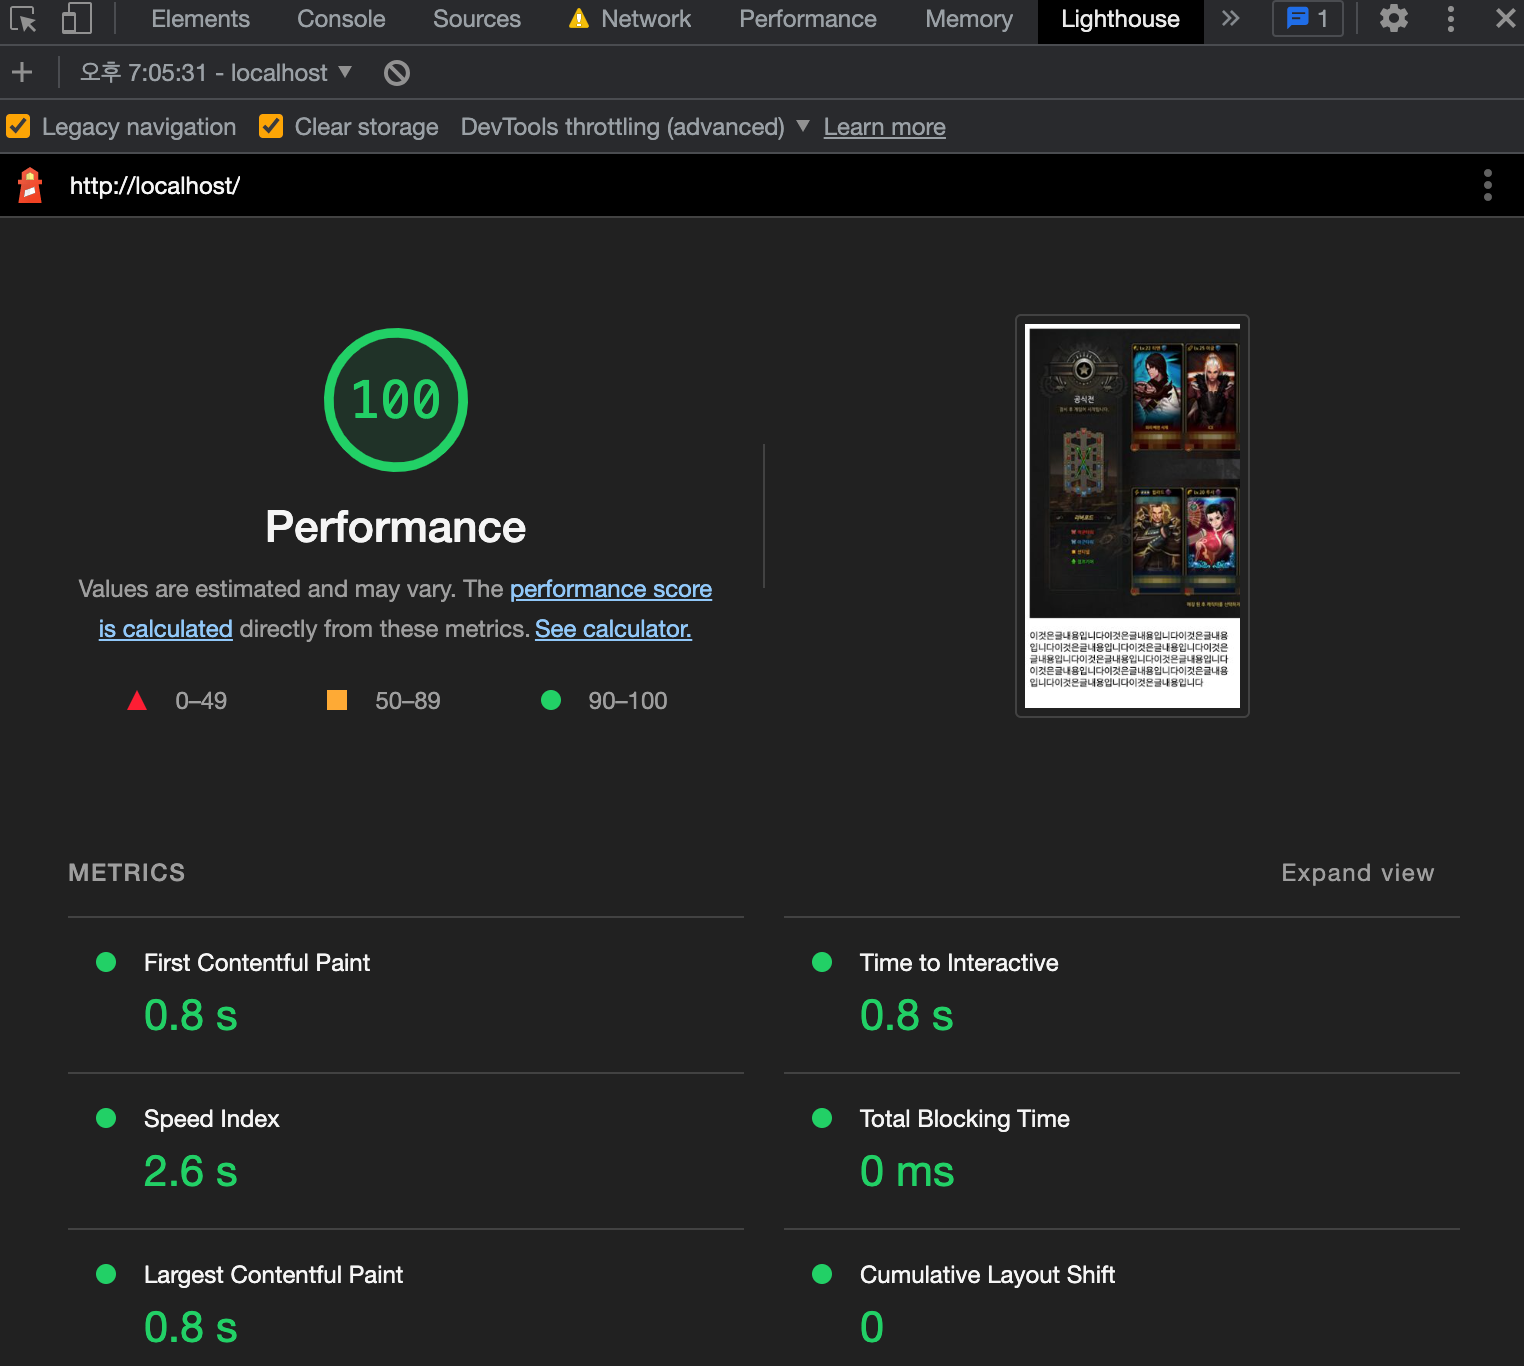Click the 2.6 s Speed Index value
1524x1366 pixels.
pyautogui.click(x=190, y=1171)
